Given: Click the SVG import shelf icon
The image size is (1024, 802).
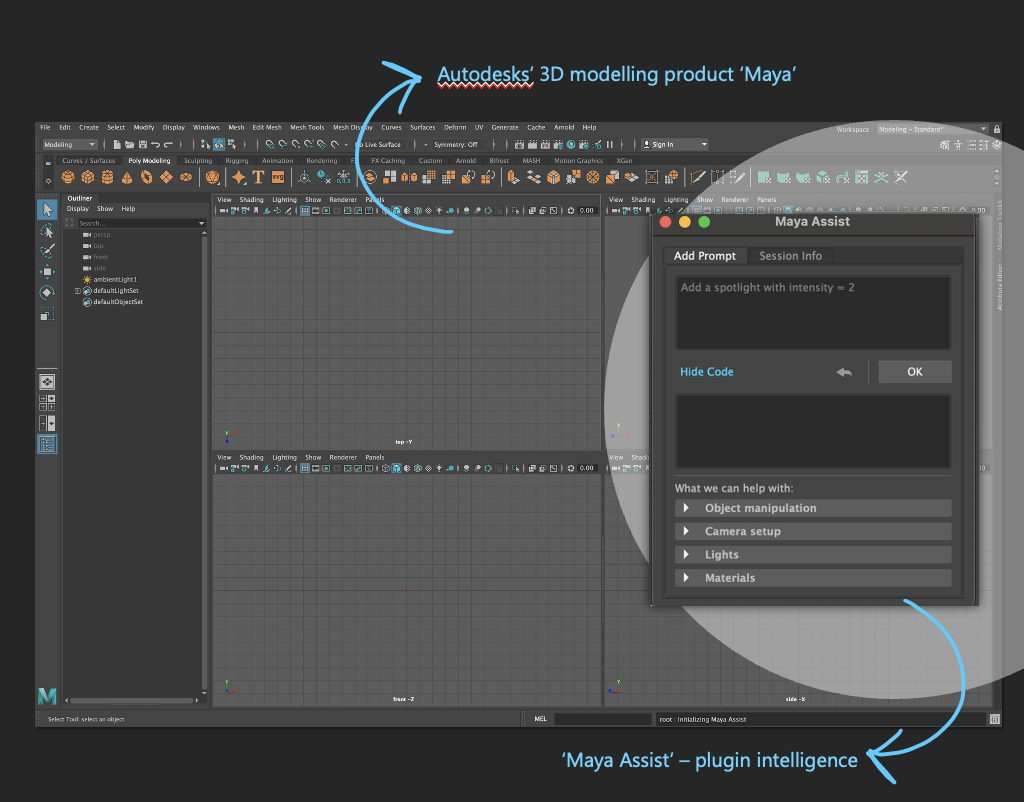Looking at the screenshot, I should pyautogui.click(x=278, y=177).
